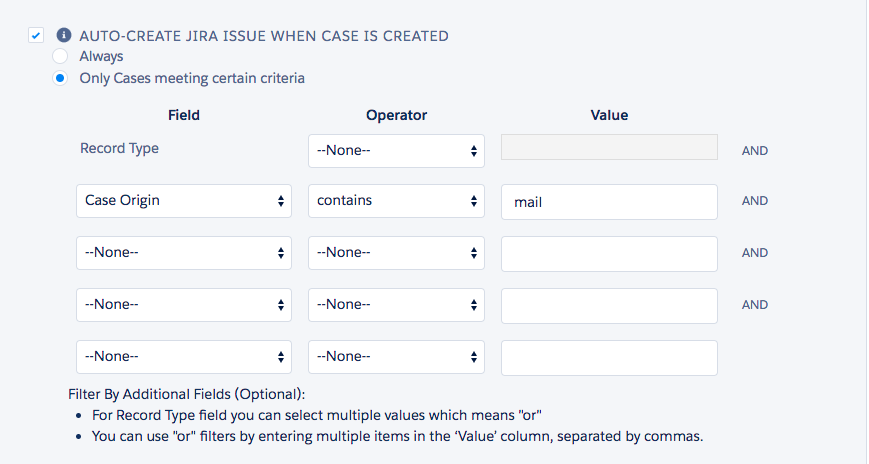The height and width of the screenshot is (464, 869).
Task: Select Only Cases meeting certain criteria
Action: (x=60, y=78)
